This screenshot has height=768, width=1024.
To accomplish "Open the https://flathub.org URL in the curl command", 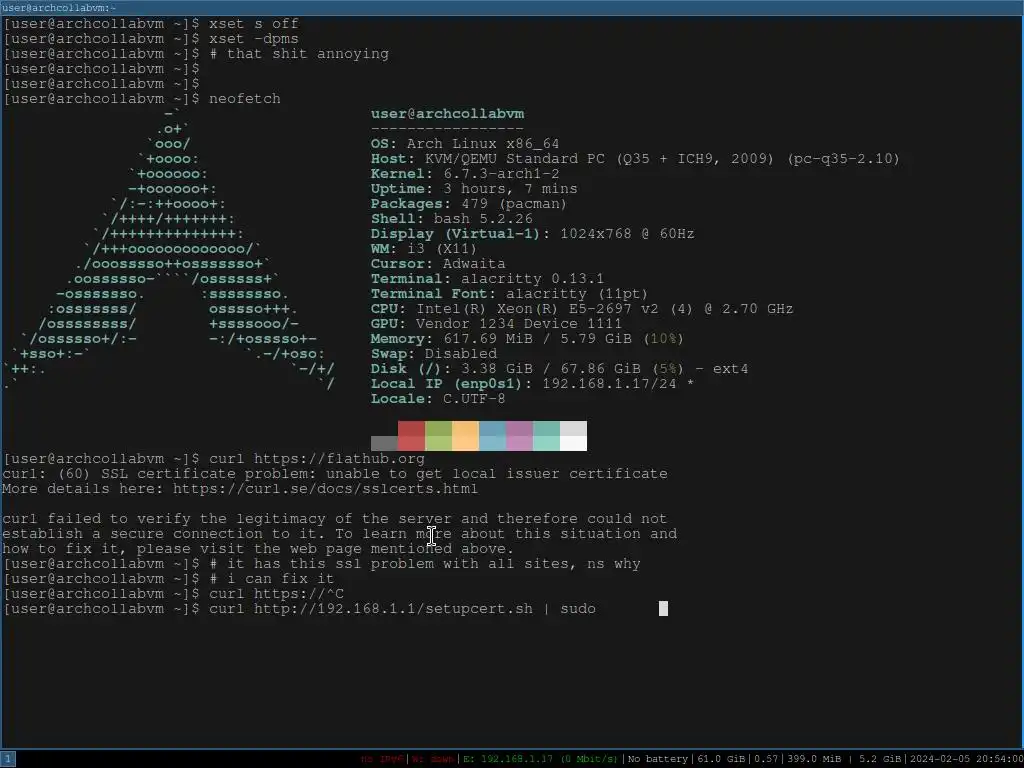I will click(339, 459).
